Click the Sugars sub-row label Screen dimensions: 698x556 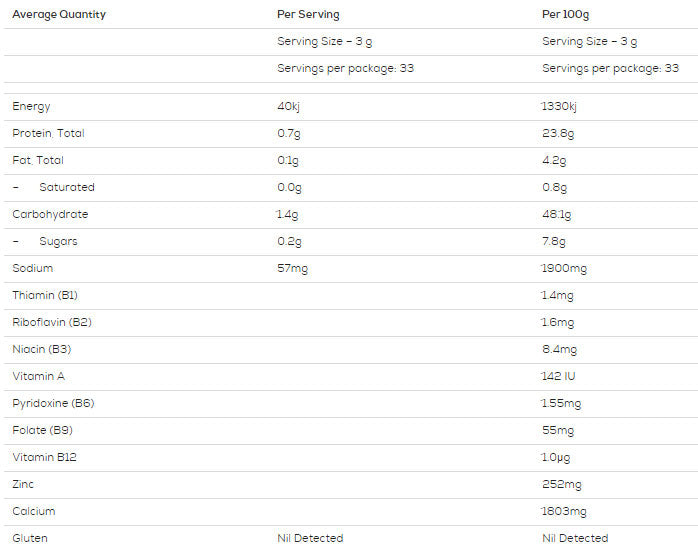[x=58, y=242]
